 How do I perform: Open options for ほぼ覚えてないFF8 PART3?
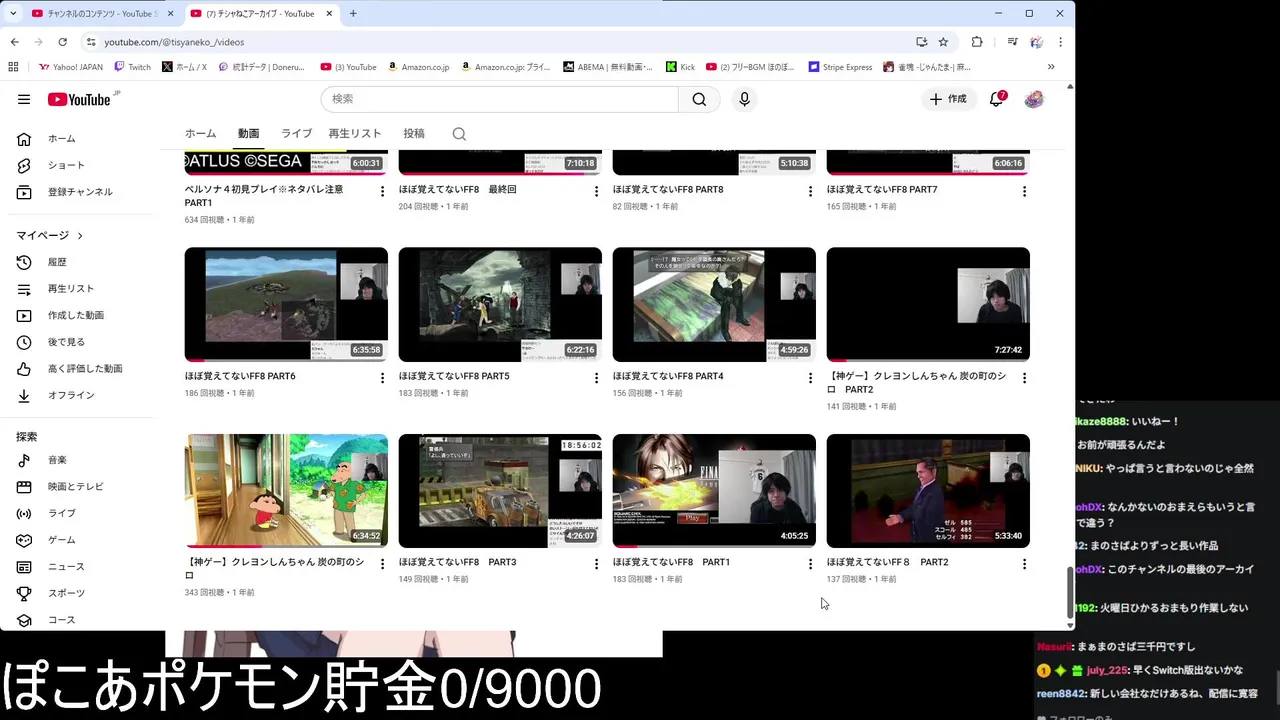[x=596, y=564]
